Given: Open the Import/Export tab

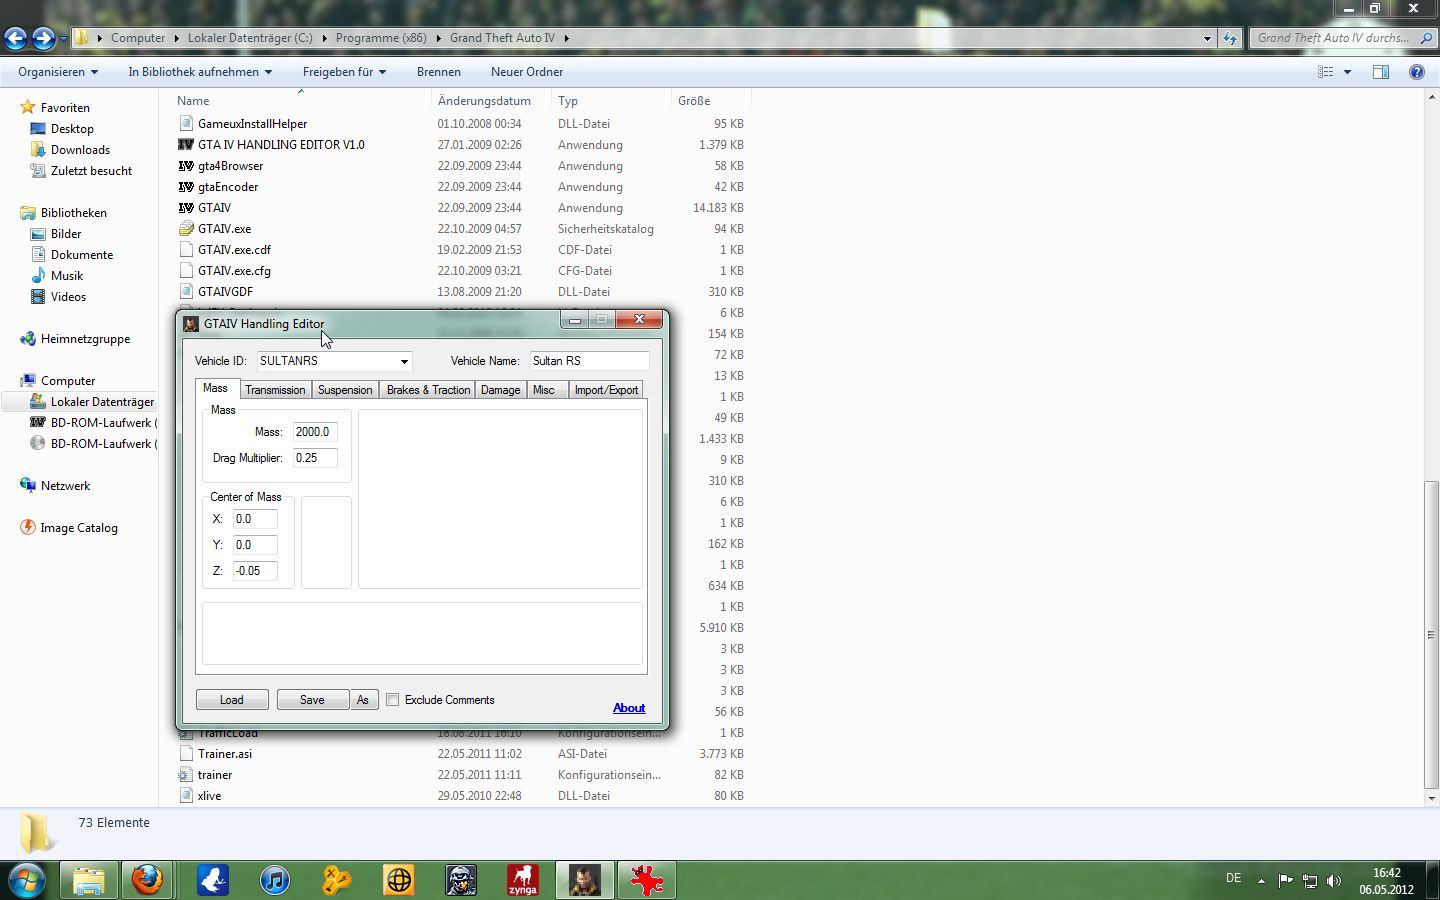Looking at the screenshot, I should [x=606, y=390].
